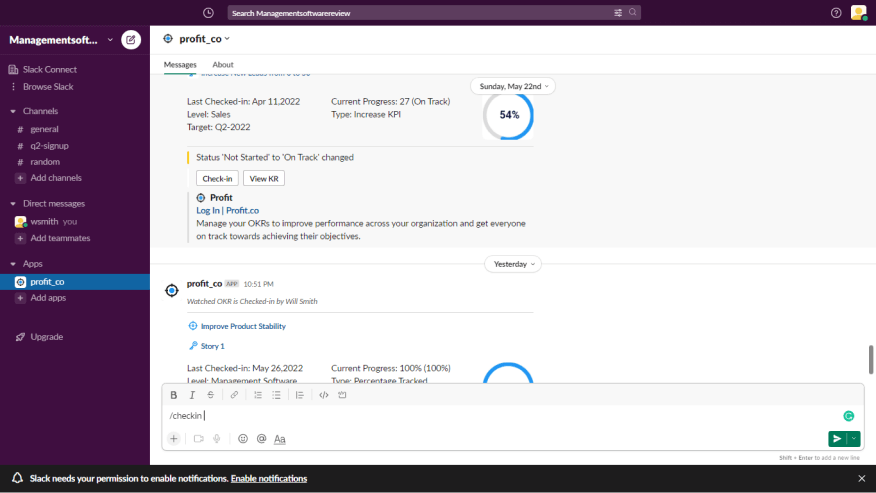Open the history clock icon
This screenshot has height=493, width=876.
pos(208,13)
